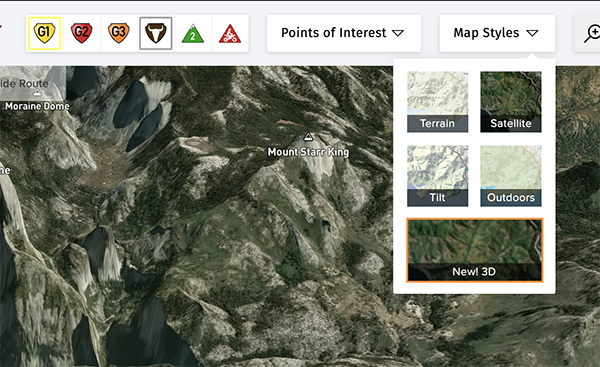
Task: Choose the Satellite map style
Action: coord(511,102)
